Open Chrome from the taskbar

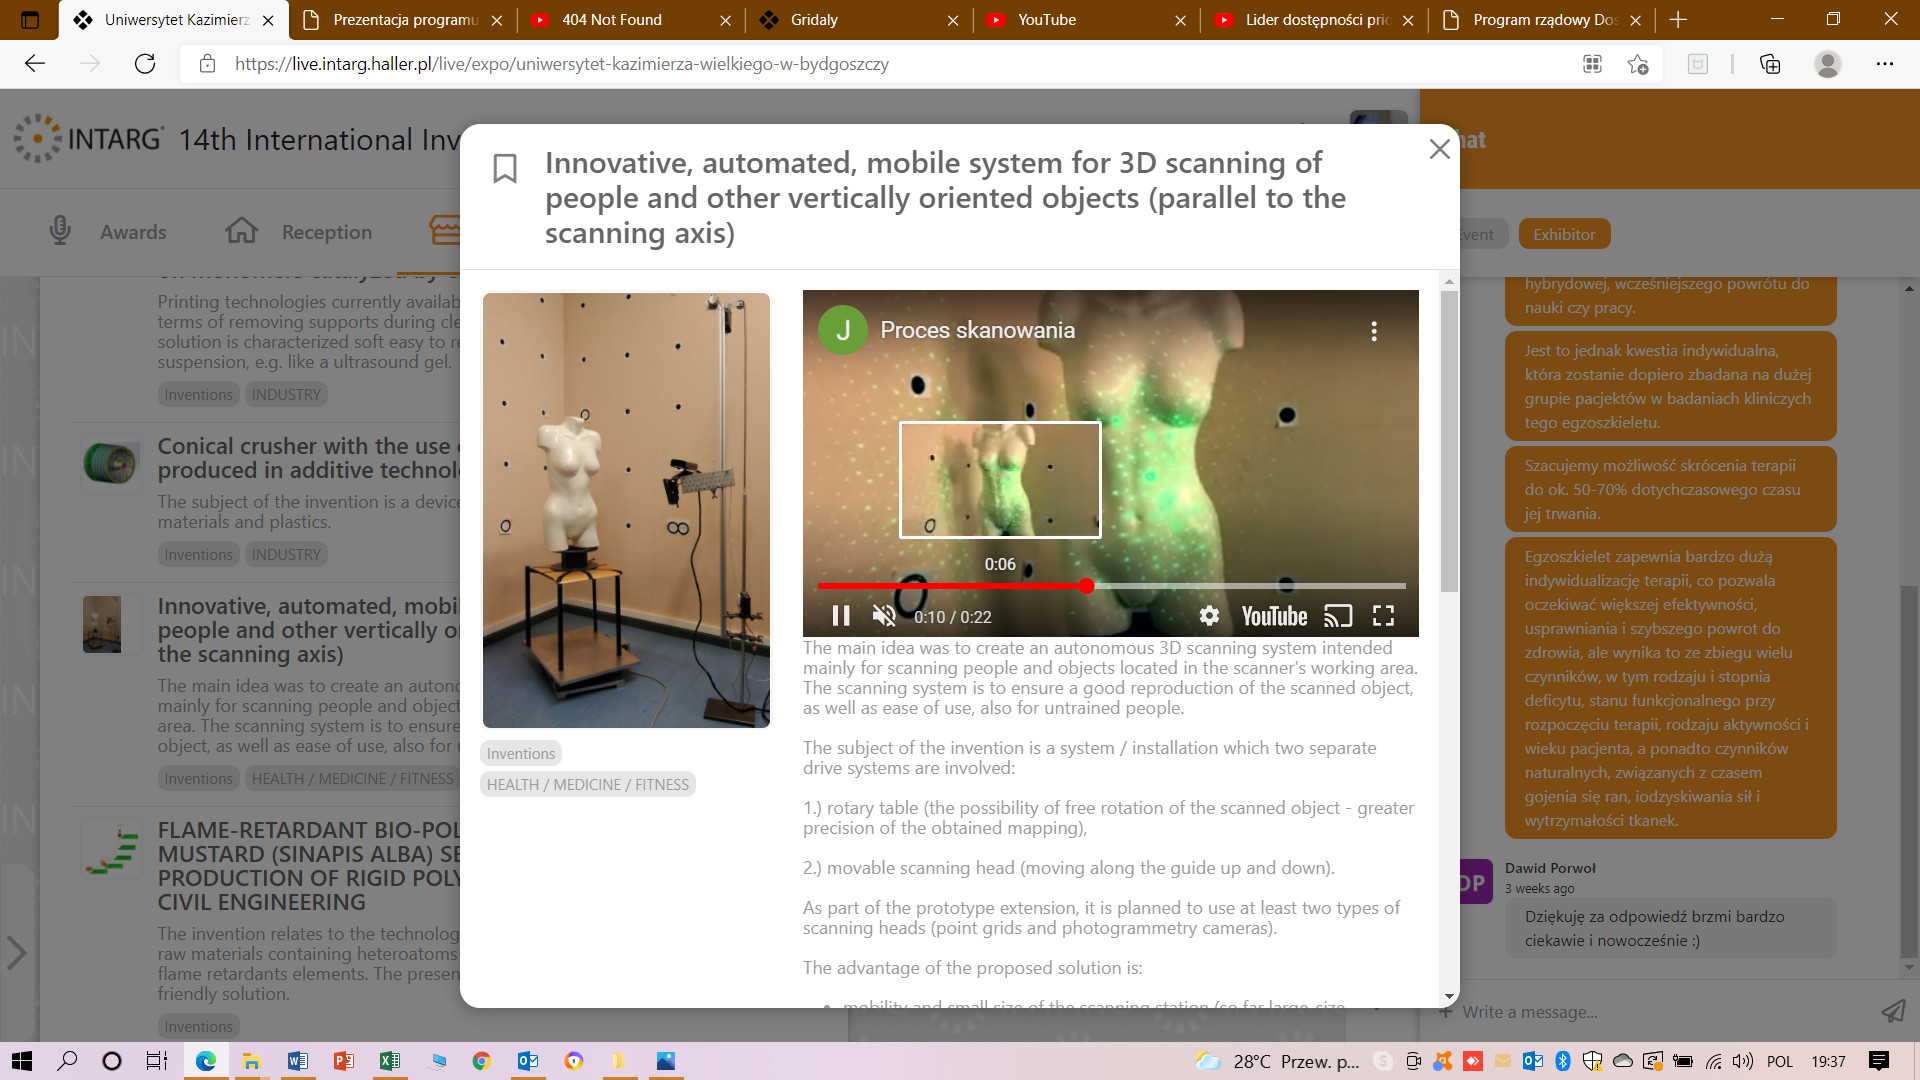point(481,1061)
